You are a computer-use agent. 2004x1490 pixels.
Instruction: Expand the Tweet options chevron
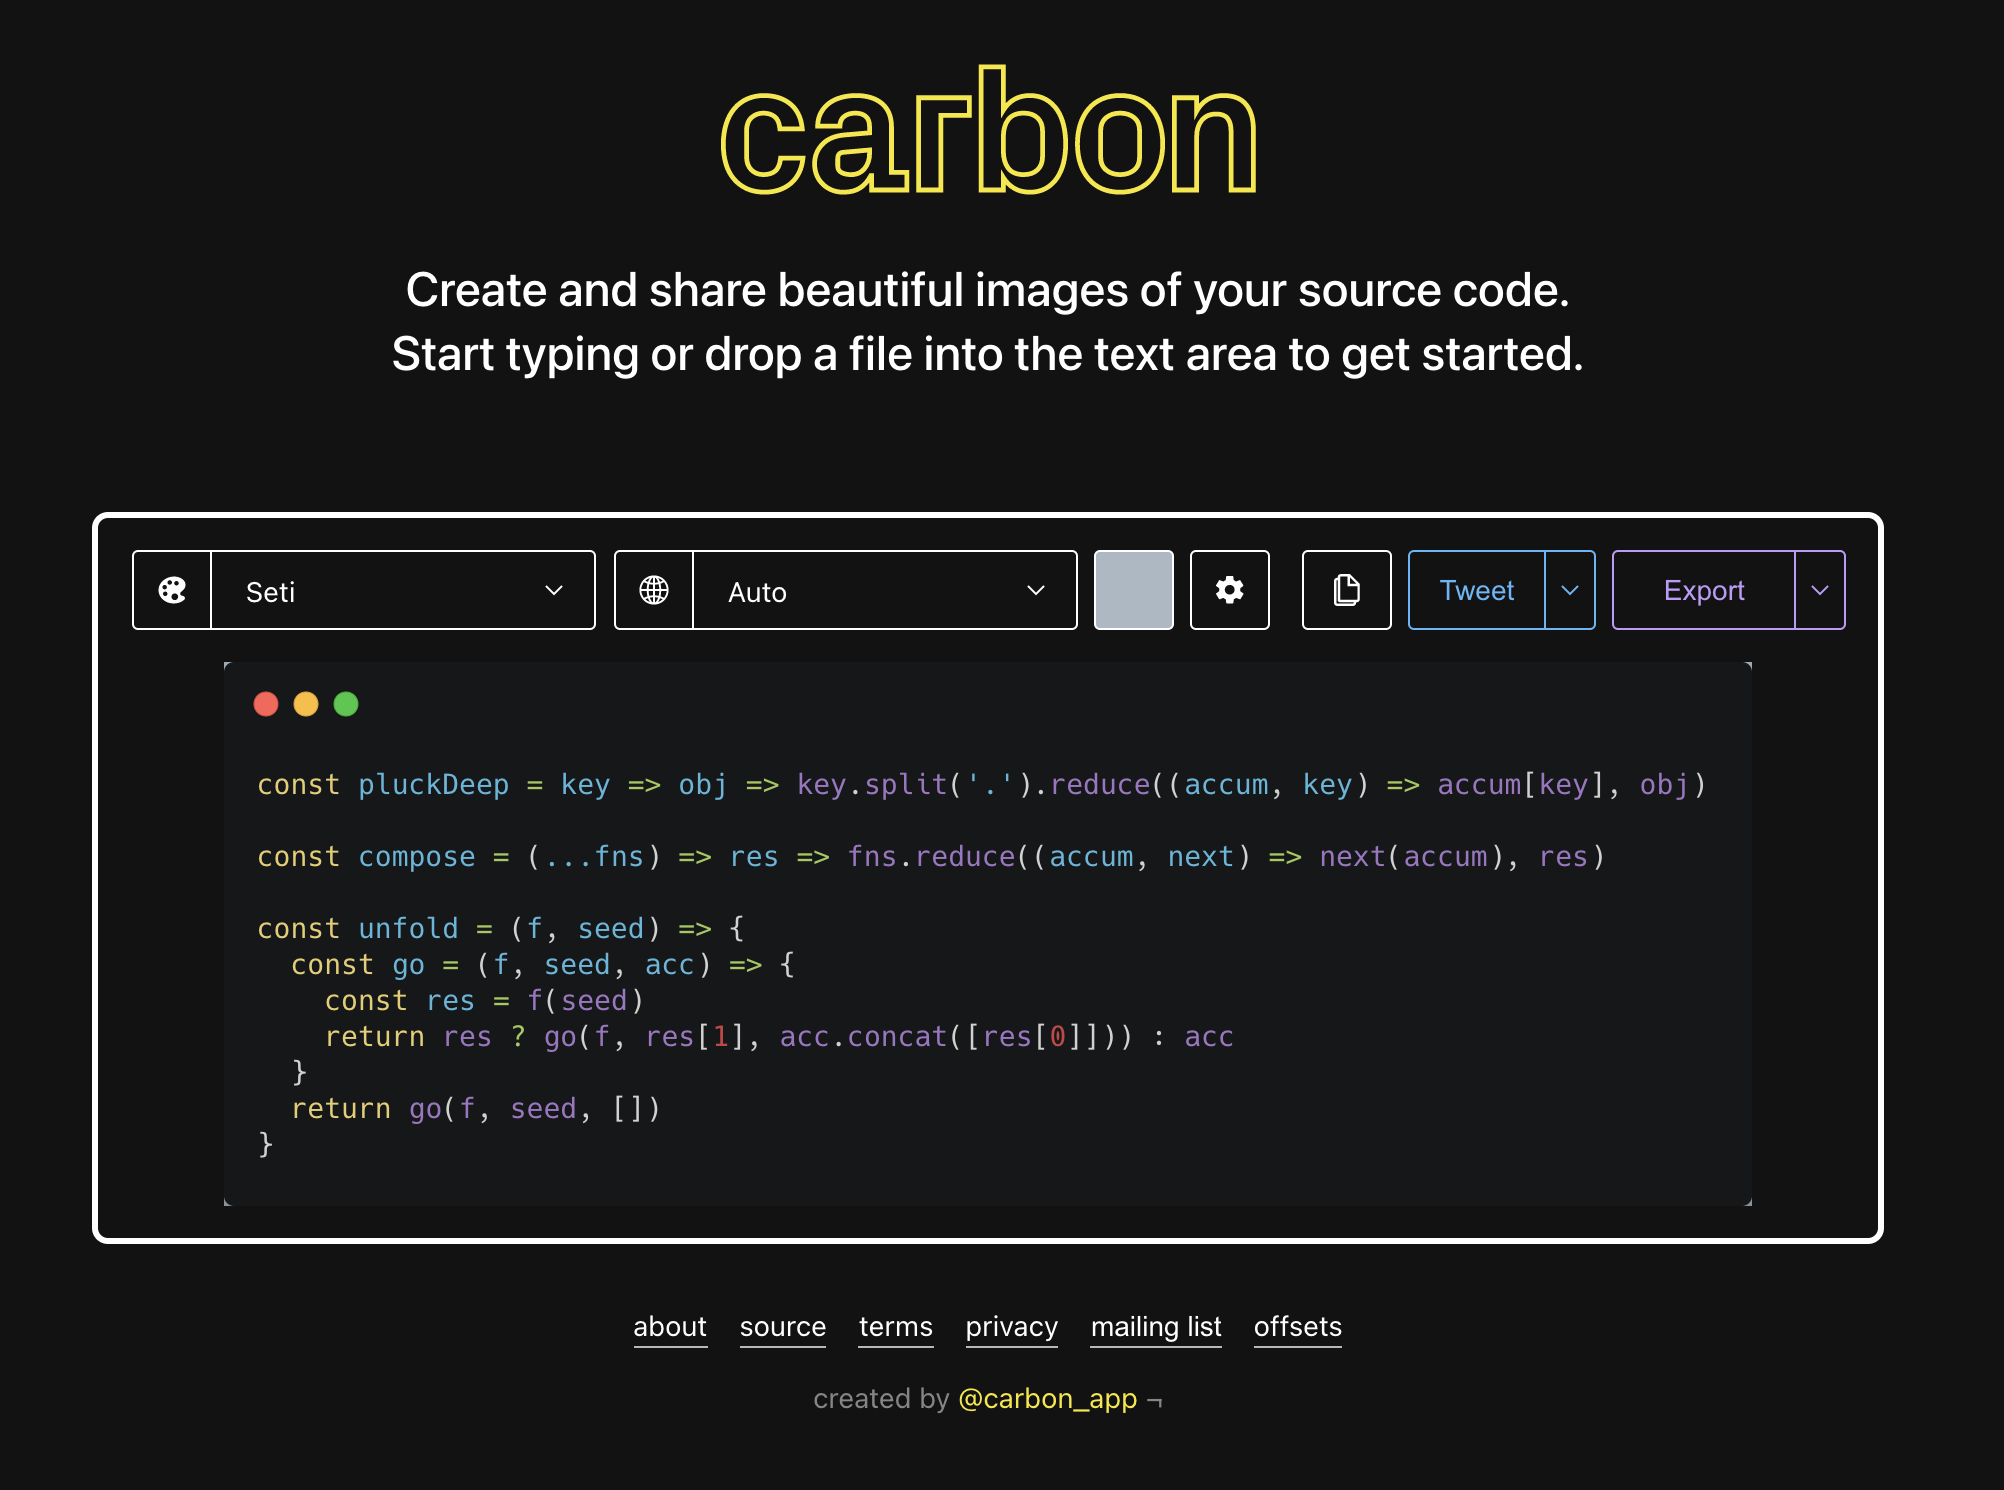click(1570, 590)
